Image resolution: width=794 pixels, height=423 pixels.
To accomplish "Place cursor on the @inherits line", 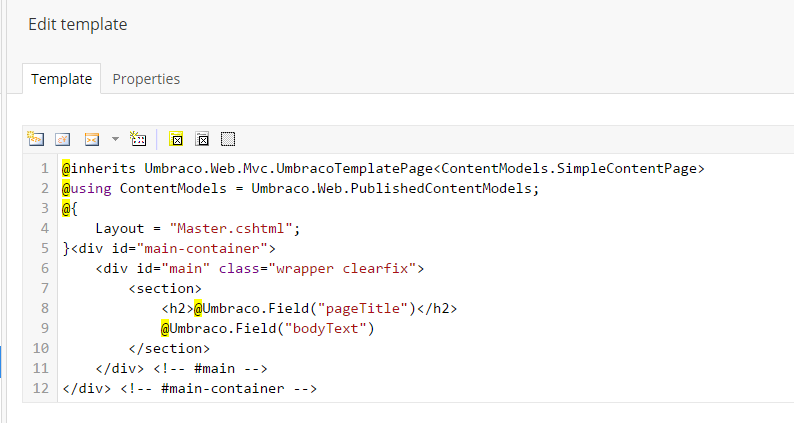I will click(x=383, y=168).
